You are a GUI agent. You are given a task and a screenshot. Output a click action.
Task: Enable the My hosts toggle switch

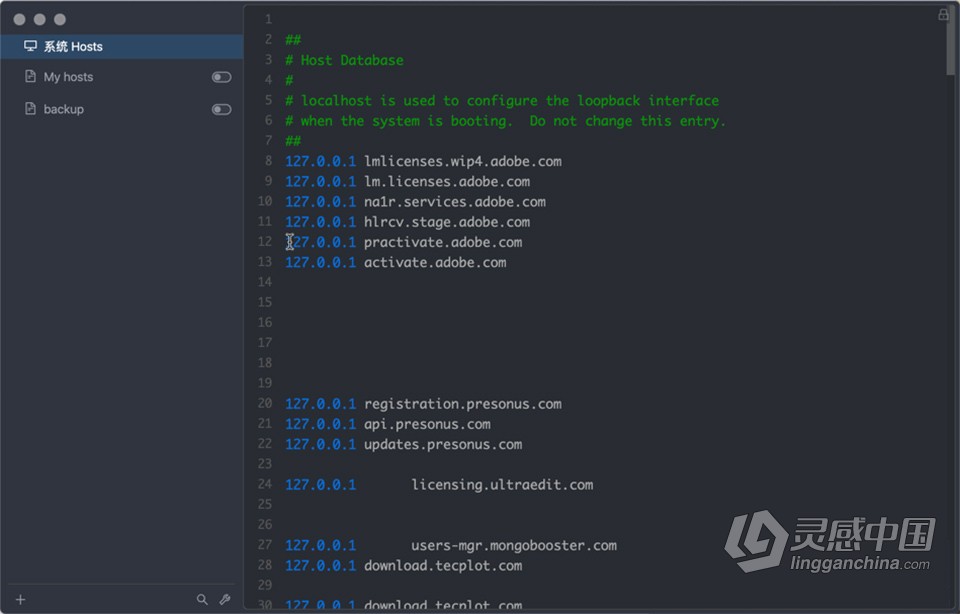coord(221,77)
